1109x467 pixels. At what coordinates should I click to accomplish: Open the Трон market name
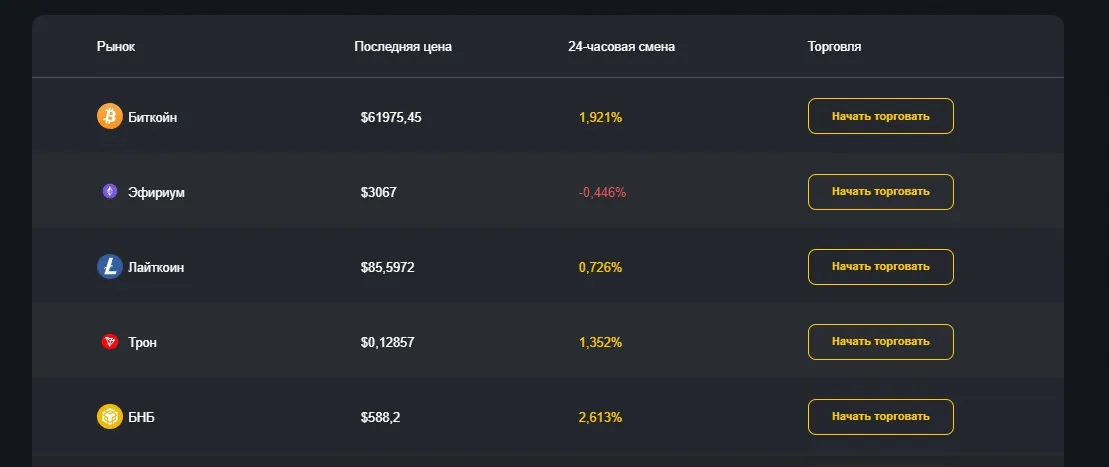(x=142, y=342)
